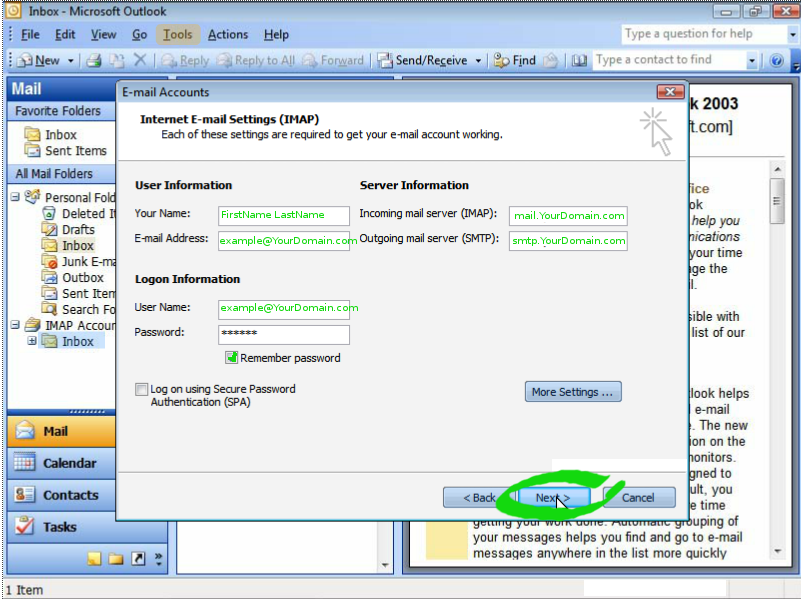Click the Send/Receive toolbar button
This screenshot has height=599, width=801.
point(423,60)
